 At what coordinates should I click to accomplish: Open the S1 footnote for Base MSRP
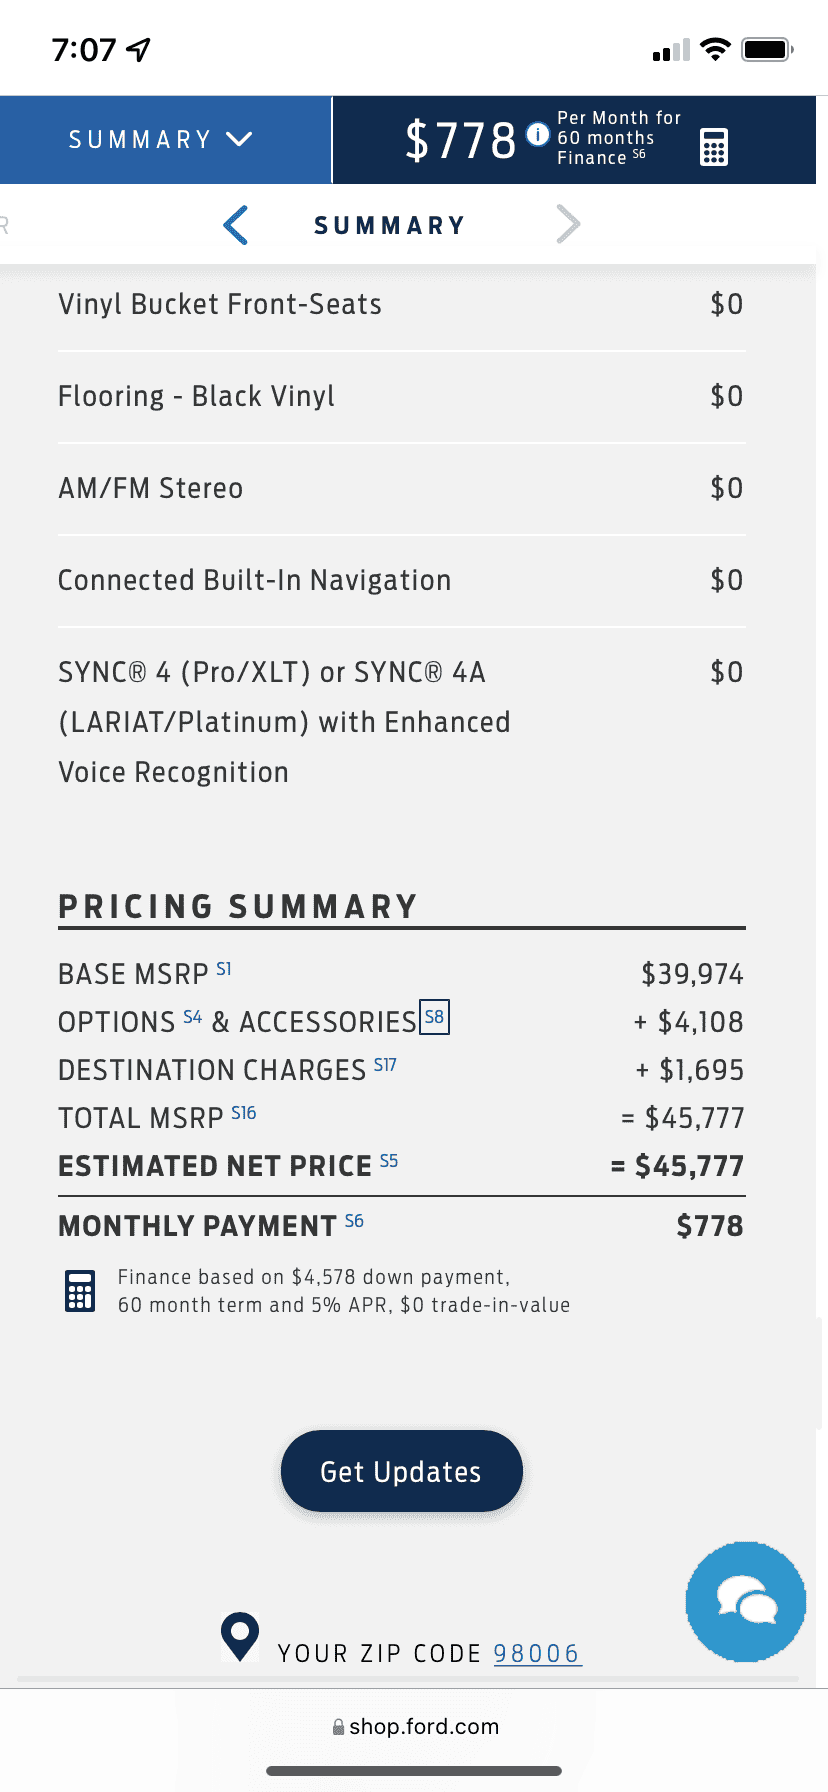[x=224, y=969]
